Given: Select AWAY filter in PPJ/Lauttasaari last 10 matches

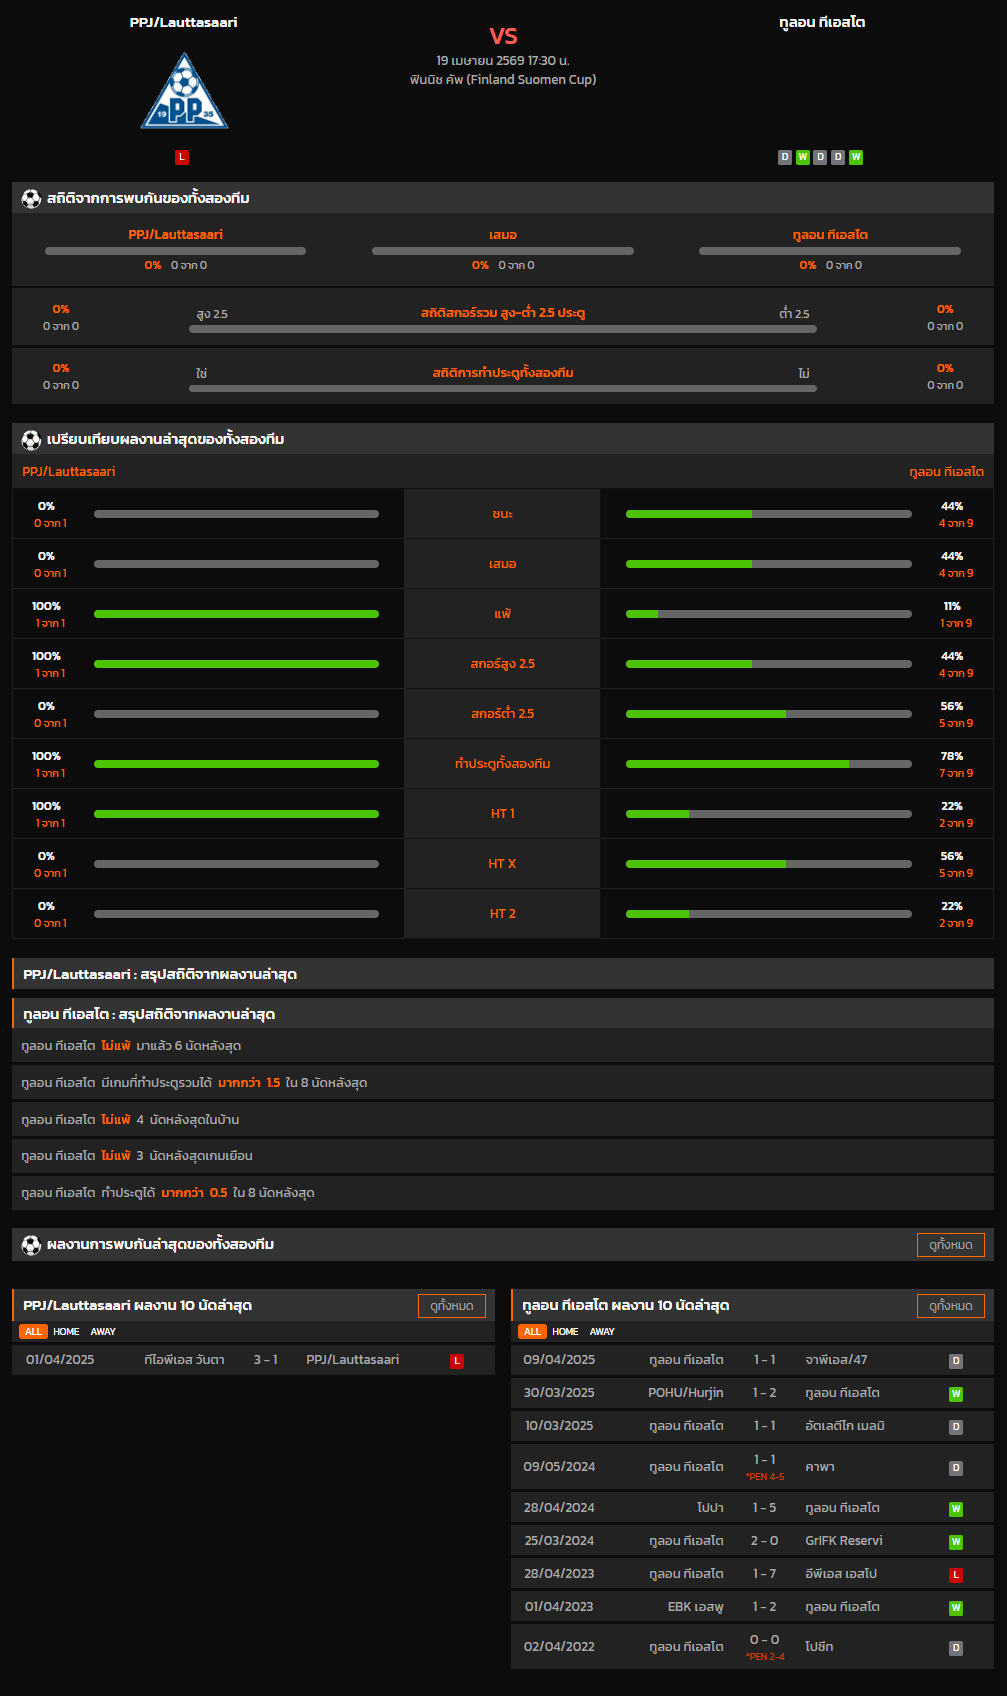Looking at the screenshot, I should 103,1332.
